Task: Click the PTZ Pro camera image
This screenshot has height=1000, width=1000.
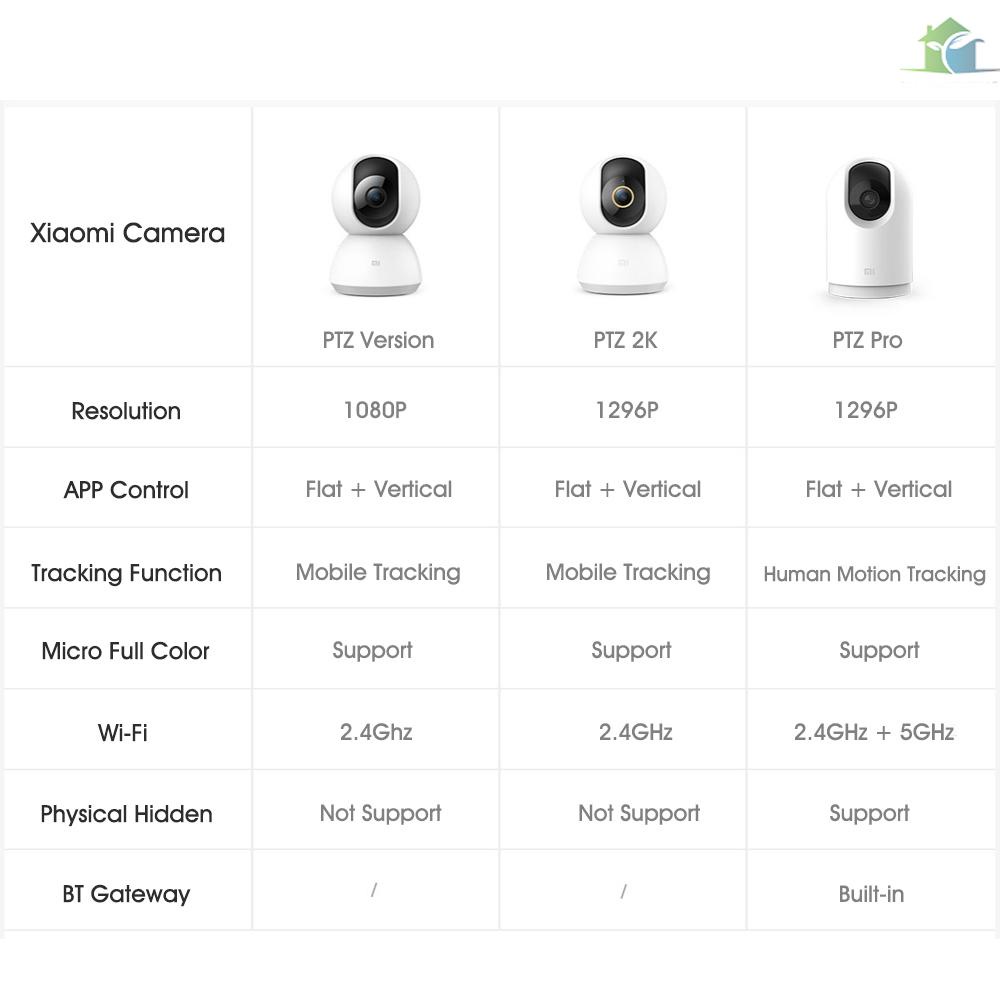Action: [868, 228]
